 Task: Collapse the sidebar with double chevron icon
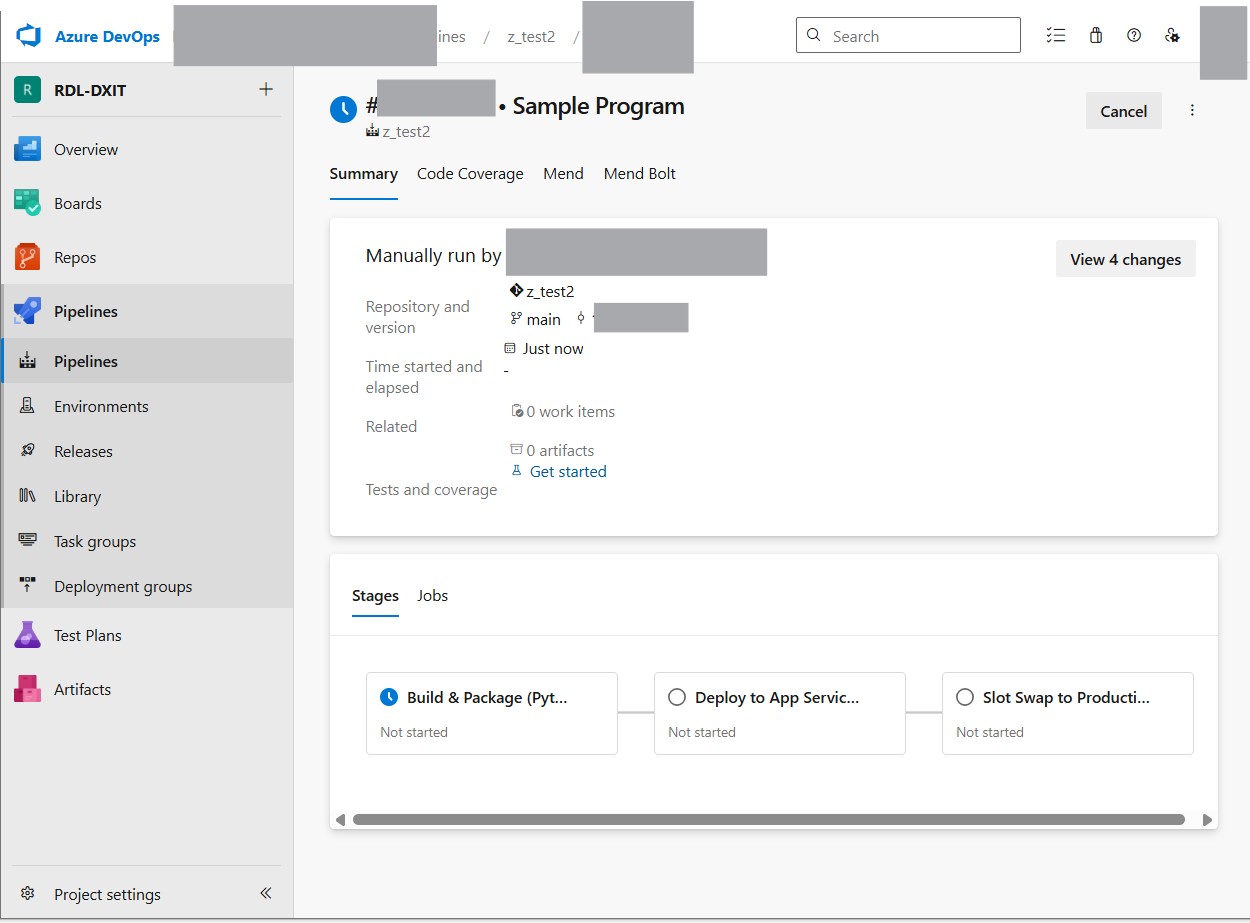click(x=266, y=893)
